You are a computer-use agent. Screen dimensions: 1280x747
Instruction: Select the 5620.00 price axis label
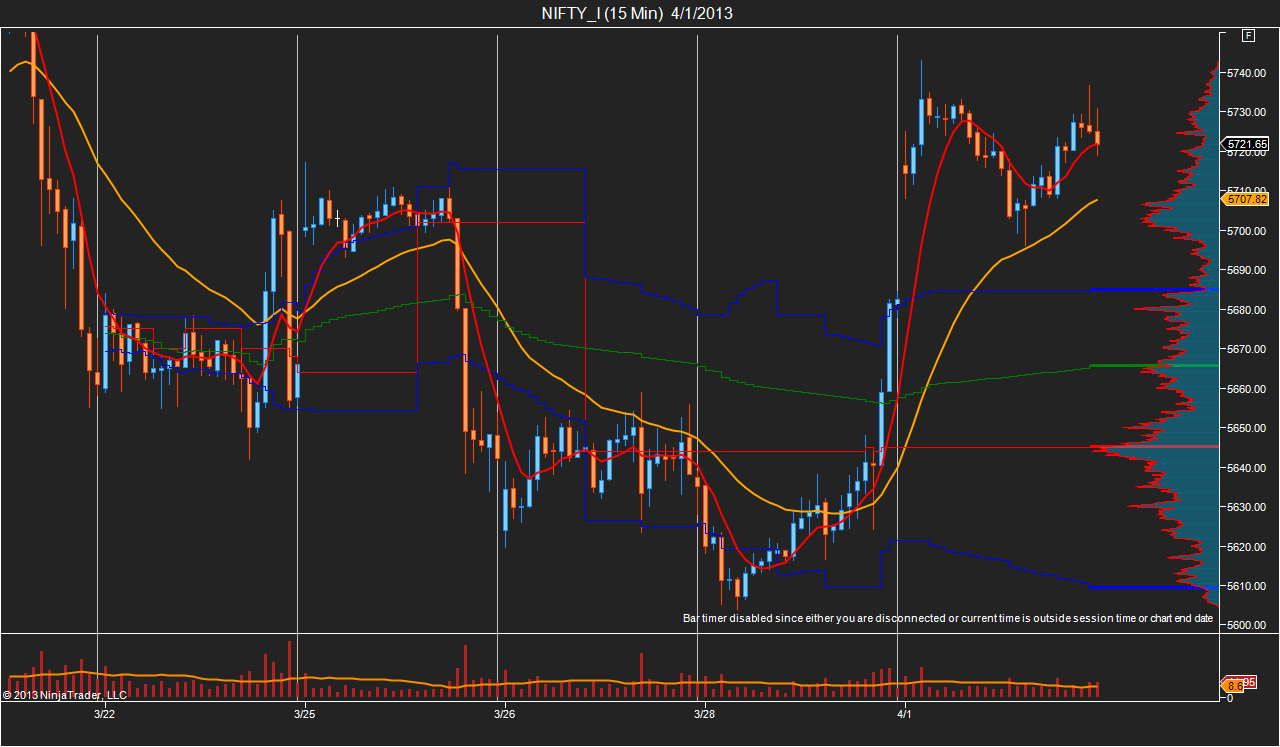tap(1248, 547)
